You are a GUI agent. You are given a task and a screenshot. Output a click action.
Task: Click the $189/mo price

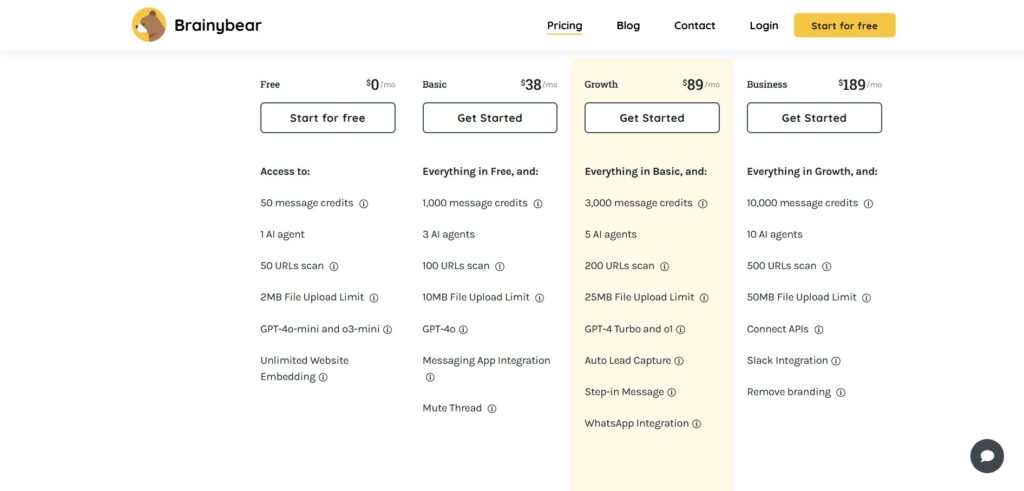860,84
